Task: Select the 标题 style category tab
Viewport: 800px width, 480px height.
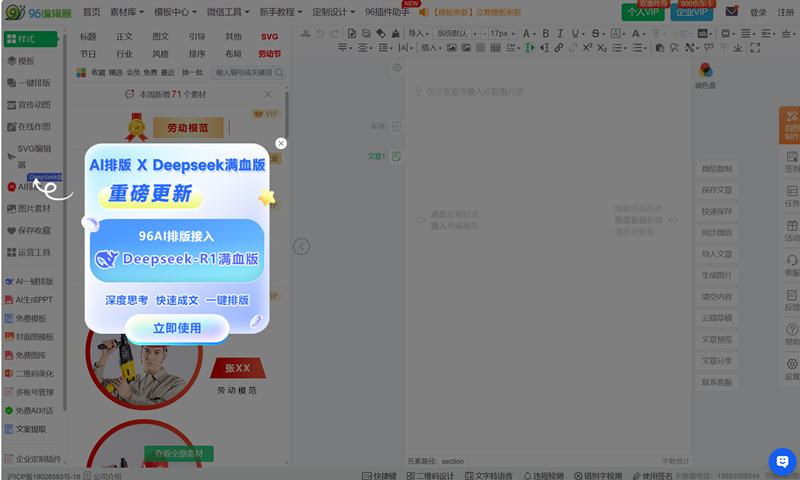Action: 88,36
